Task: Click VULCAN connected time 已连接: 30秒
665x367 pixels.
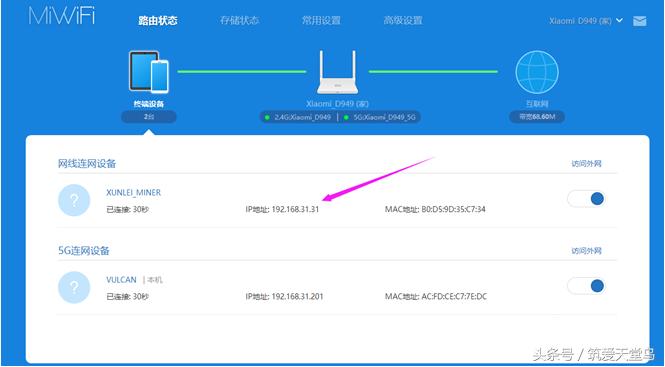Action: click(x=128, y=297)
